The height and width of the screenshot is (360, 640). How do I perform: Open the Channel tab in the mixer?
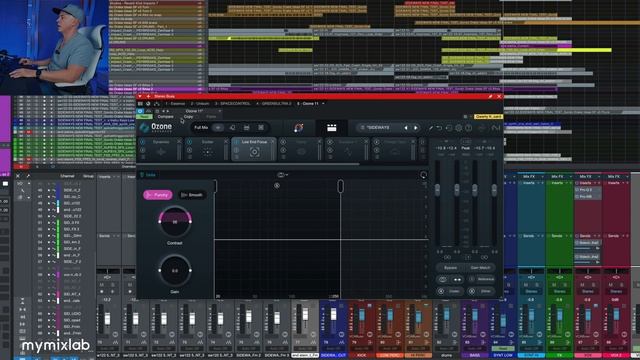tap(67, 176)
